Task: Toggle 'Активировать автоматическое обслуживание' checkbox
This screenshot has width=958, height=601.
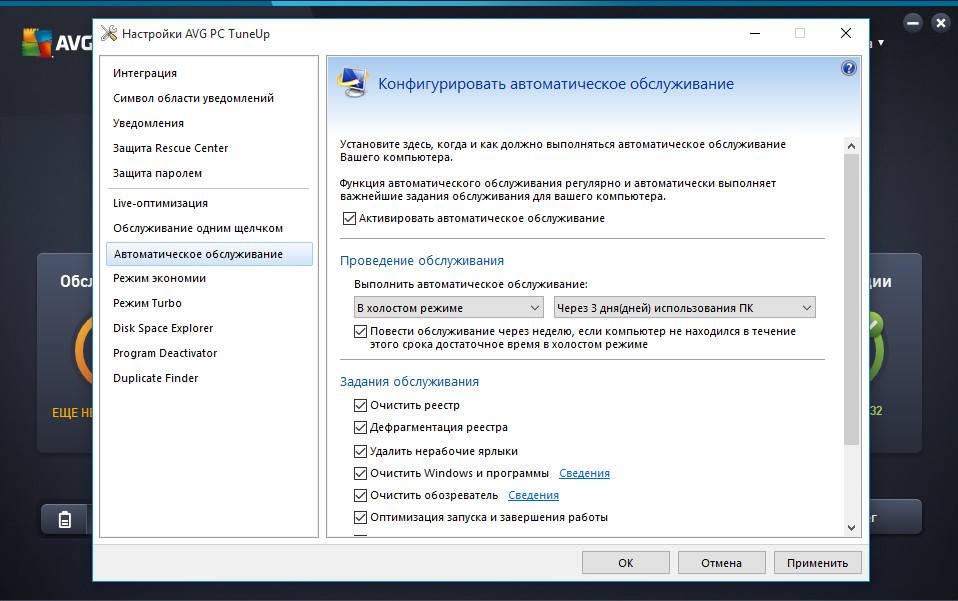Action: point(349,218)
